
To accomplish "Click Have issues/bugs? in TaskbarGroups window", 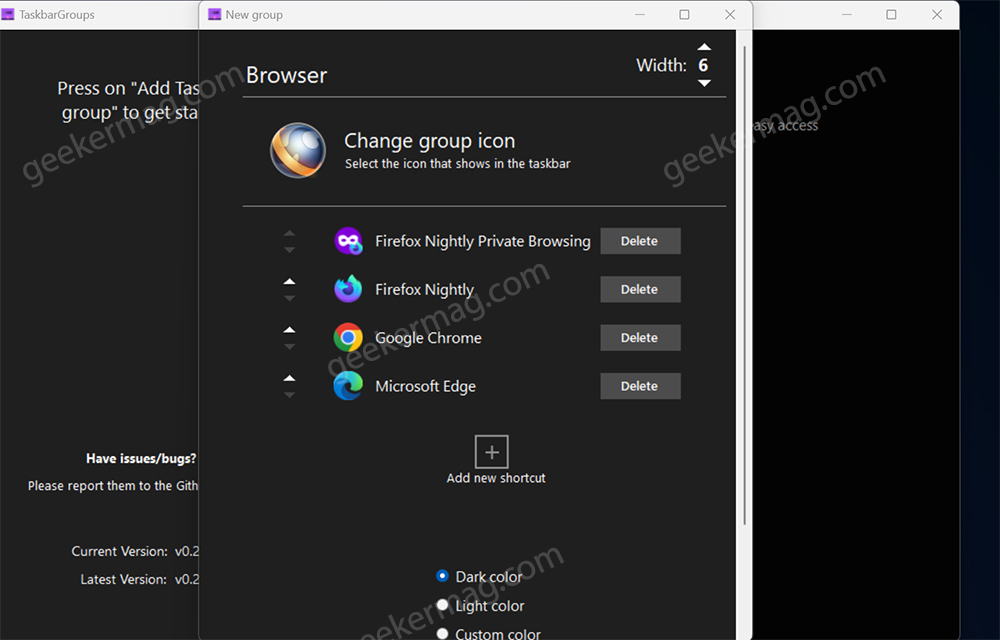I will [141, 459].
